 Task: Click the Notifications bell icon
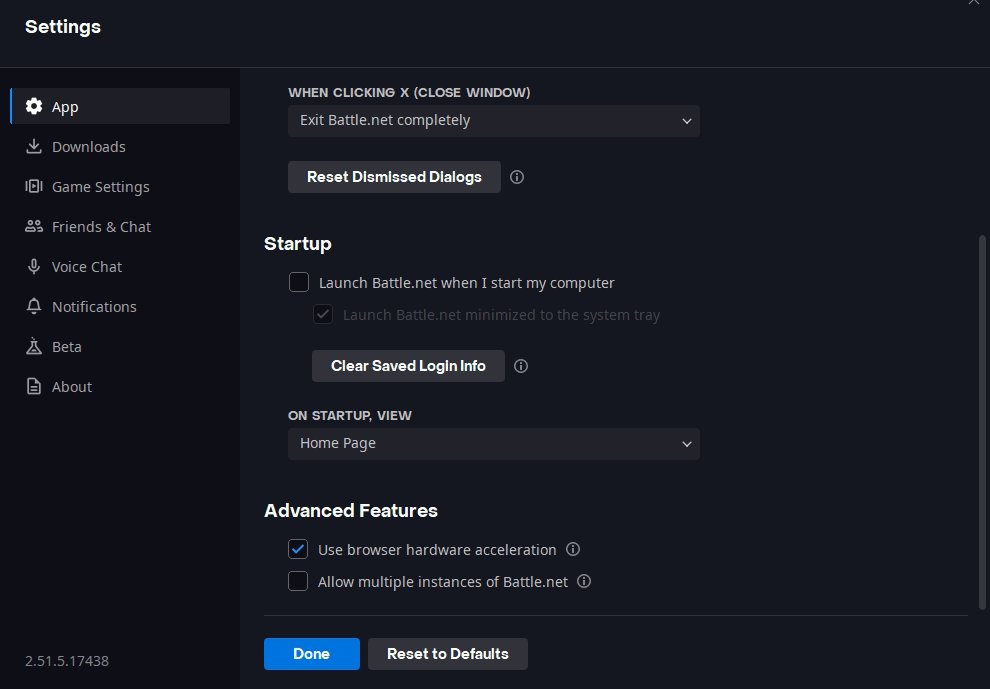34,306
